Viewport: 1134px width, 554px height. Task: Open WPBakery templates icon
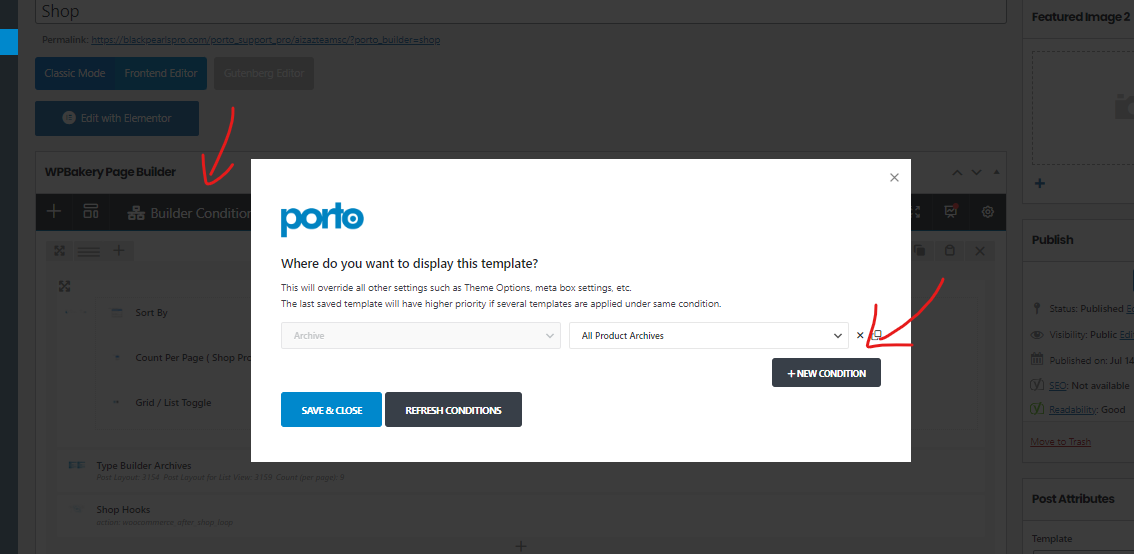coord(90,212)
